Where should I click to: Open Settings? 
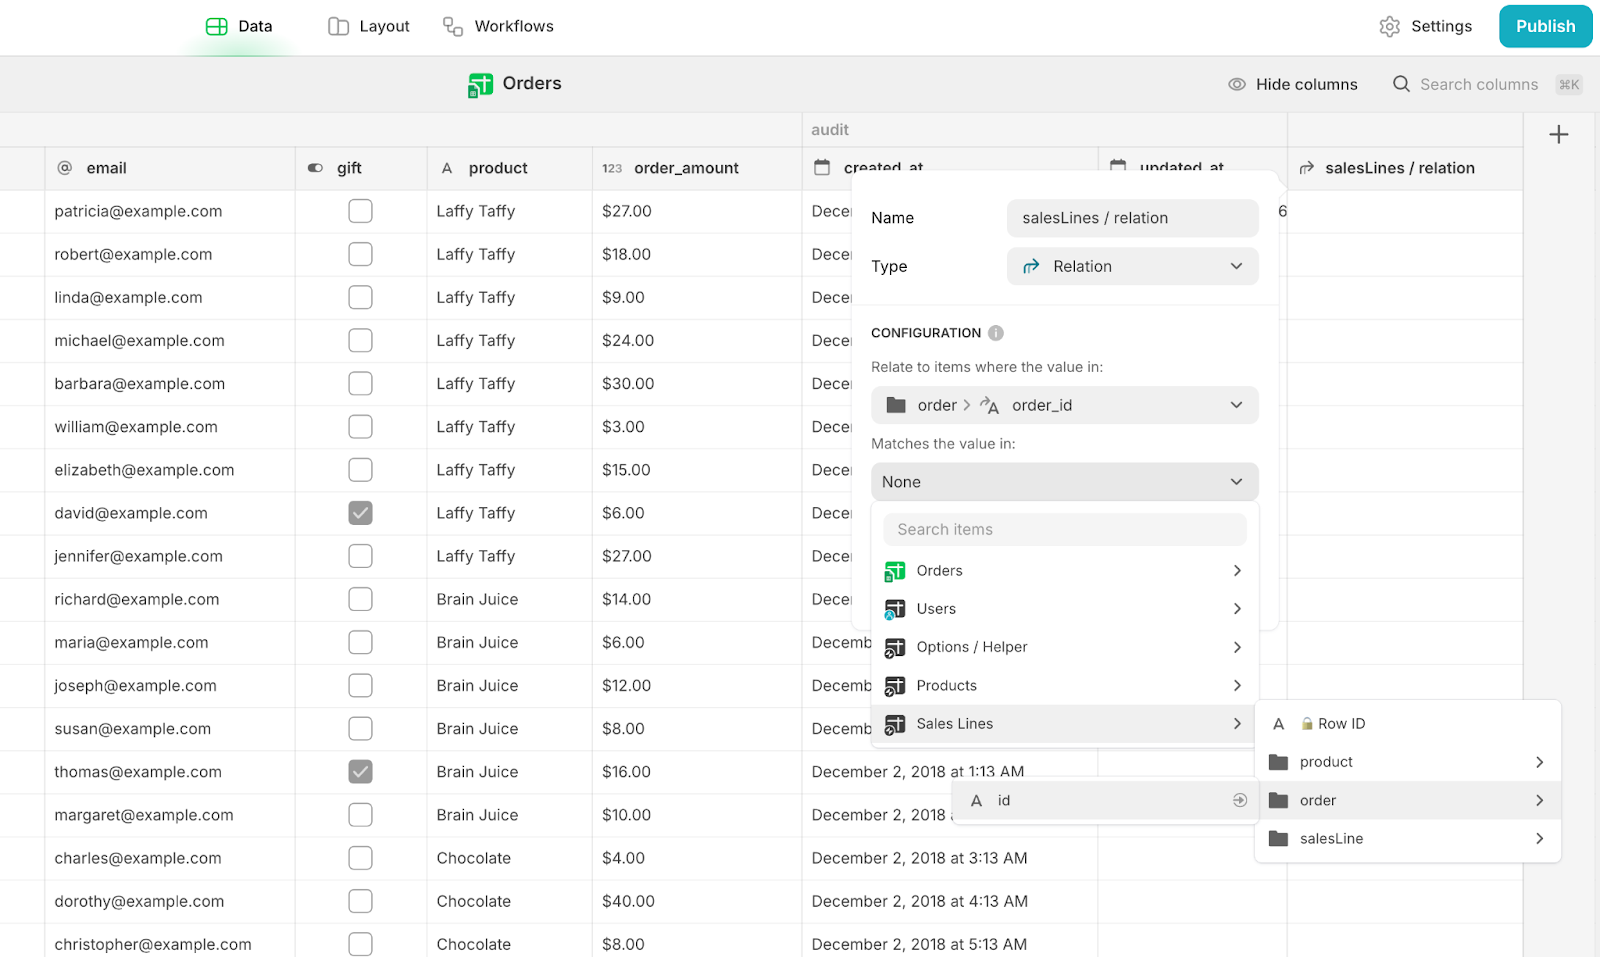pos(1426,26)
